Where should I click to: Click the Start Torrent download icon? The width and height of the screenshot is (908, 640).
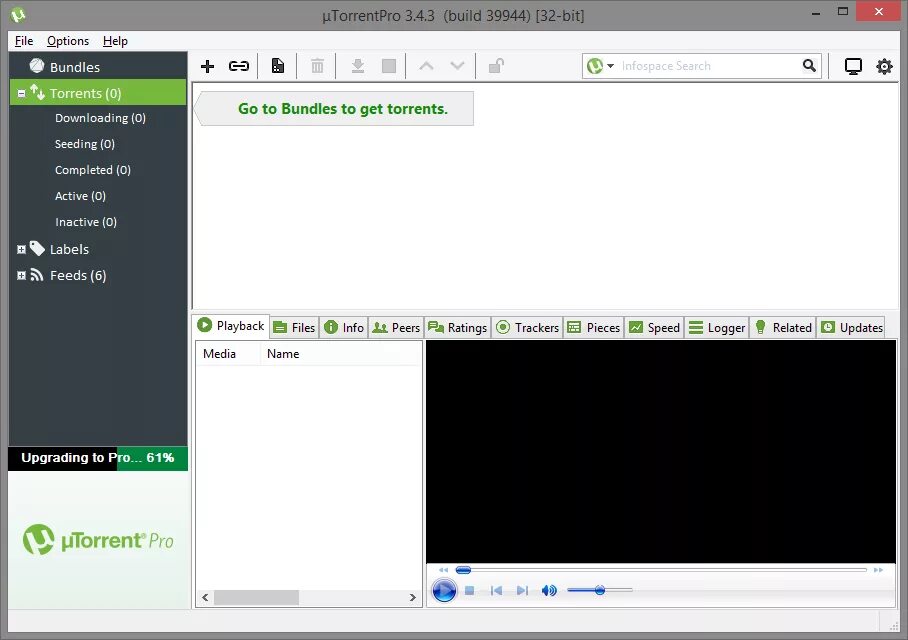coord(358,66)
